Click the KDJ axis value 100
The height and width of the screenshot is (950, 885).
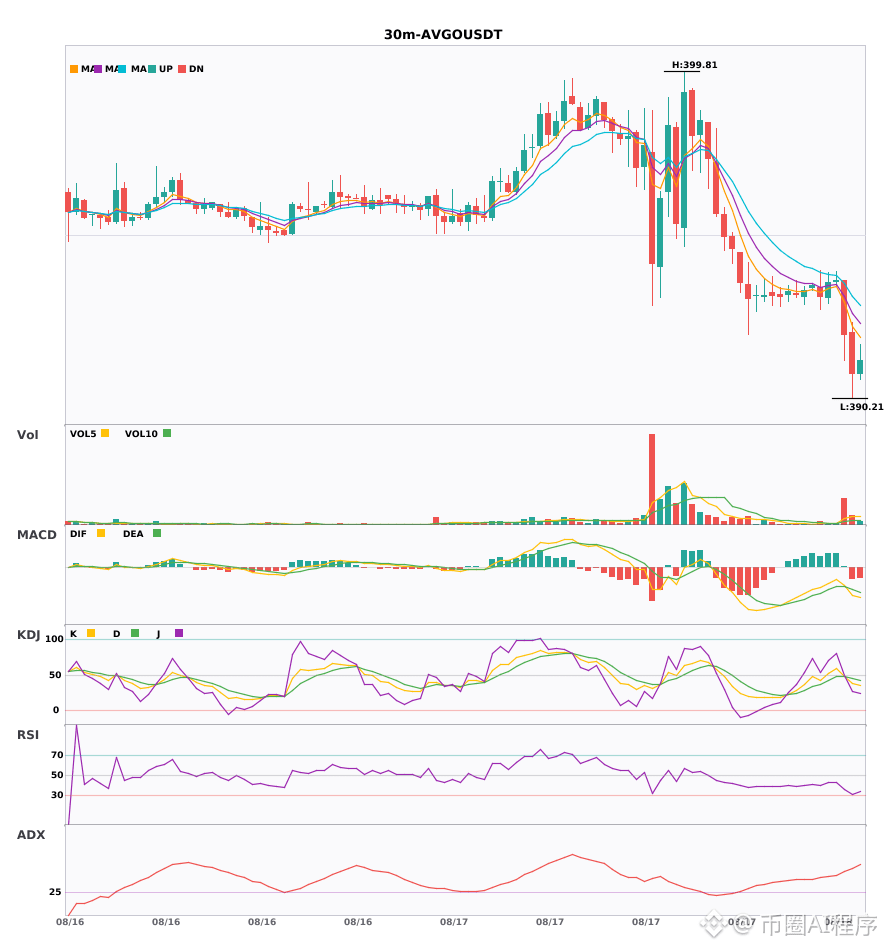coord(54,639)
